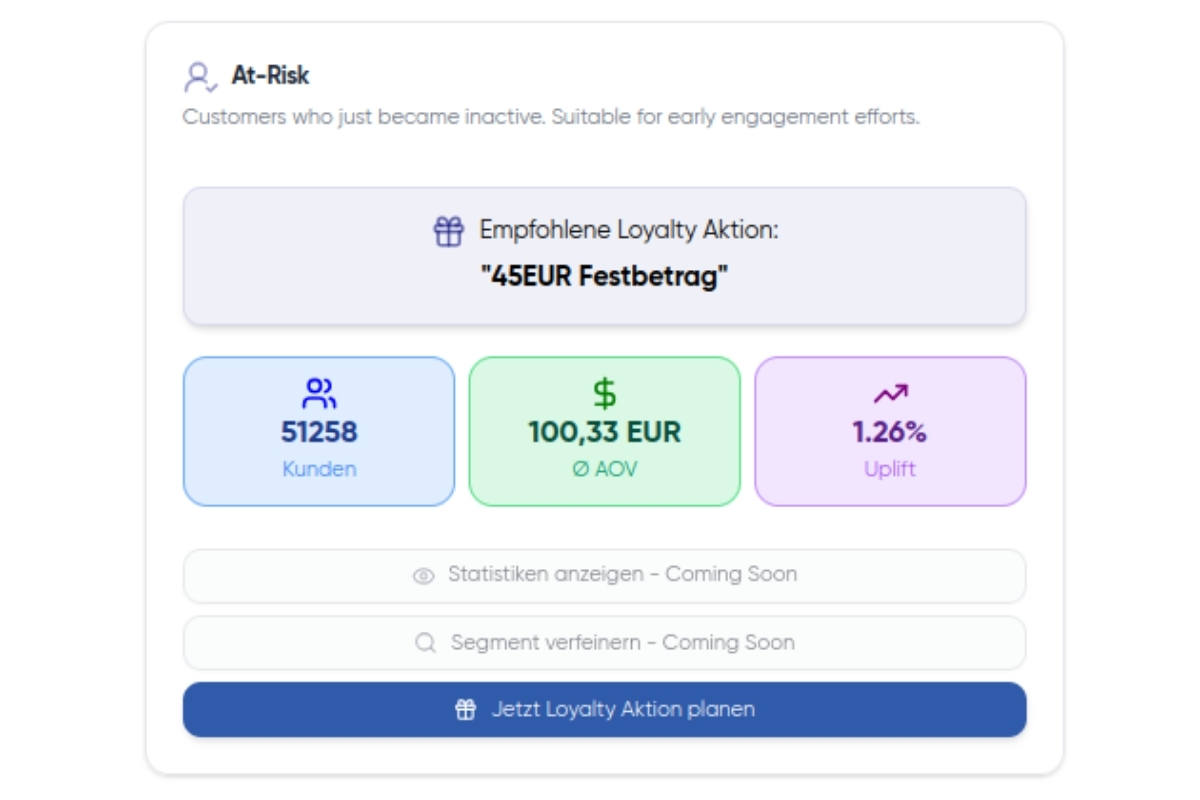This screenshot has width=1200, height=800.
Task: Click the Empfohlene Loyalty Aktion label
Action: [628, 230]
